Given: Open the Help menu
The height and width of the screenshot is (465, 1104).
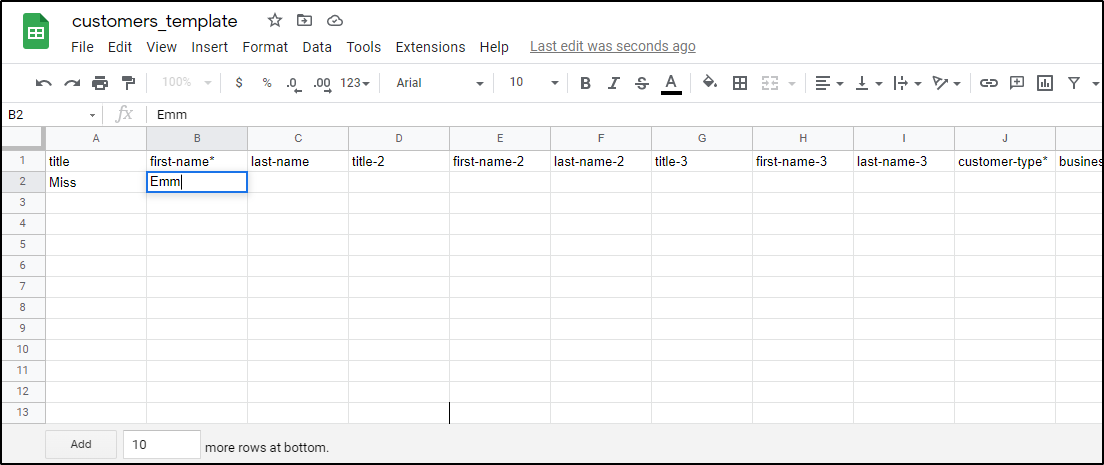Looking at the screenshot, I should click(x=494, y=46).
